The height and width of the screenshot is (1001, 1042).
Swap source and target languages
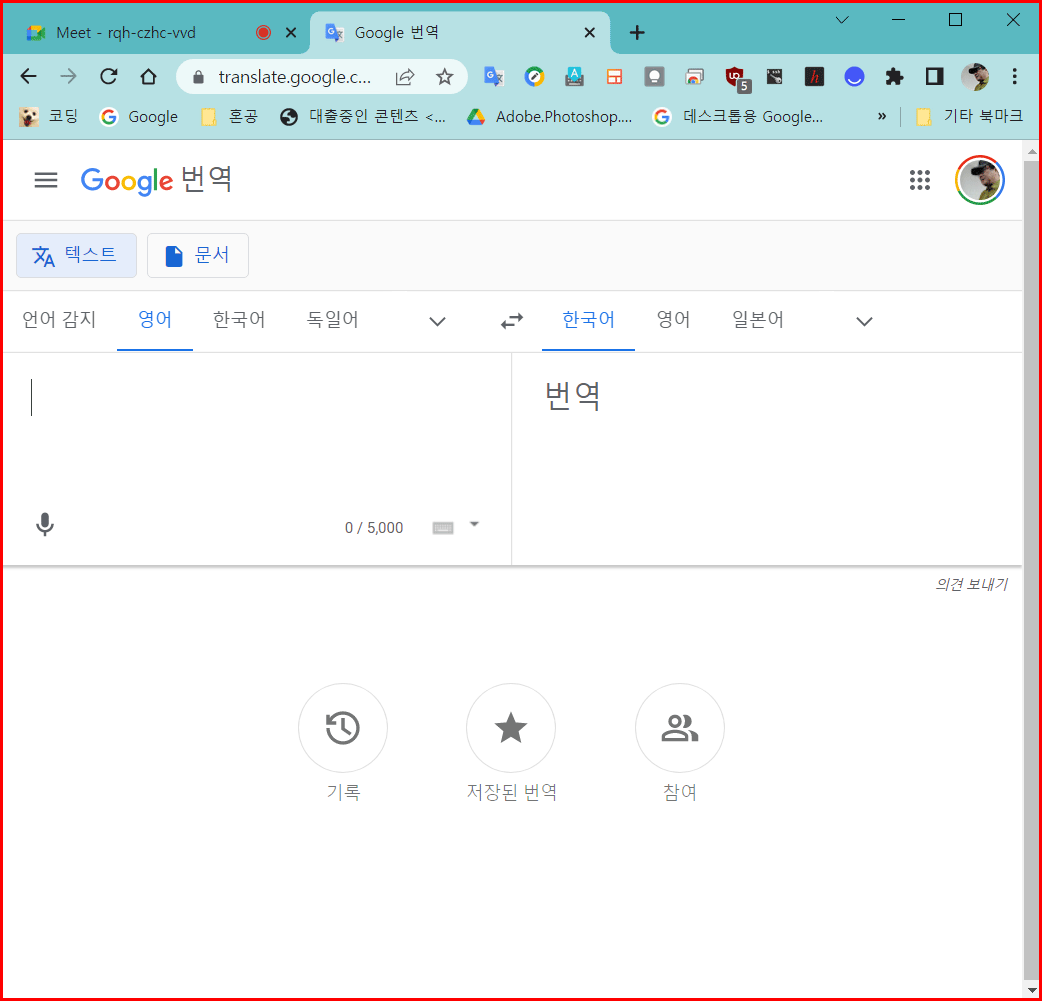(x=512, y=322)
